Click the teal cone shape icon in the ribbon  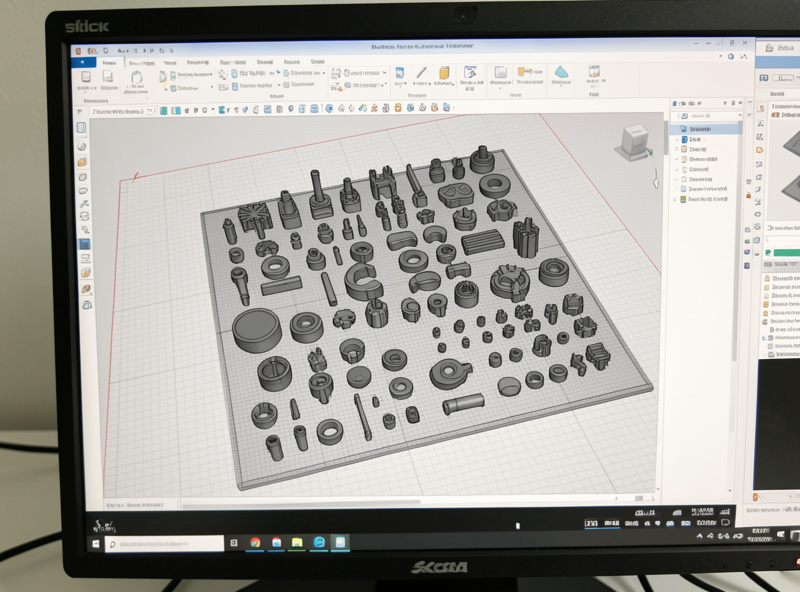coord(561,71)
